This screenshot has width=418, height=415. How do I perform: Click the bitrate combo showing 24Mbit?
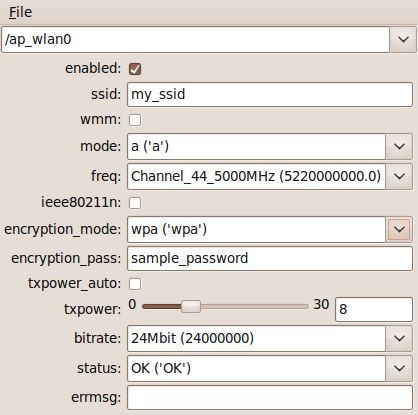point(256,338)
